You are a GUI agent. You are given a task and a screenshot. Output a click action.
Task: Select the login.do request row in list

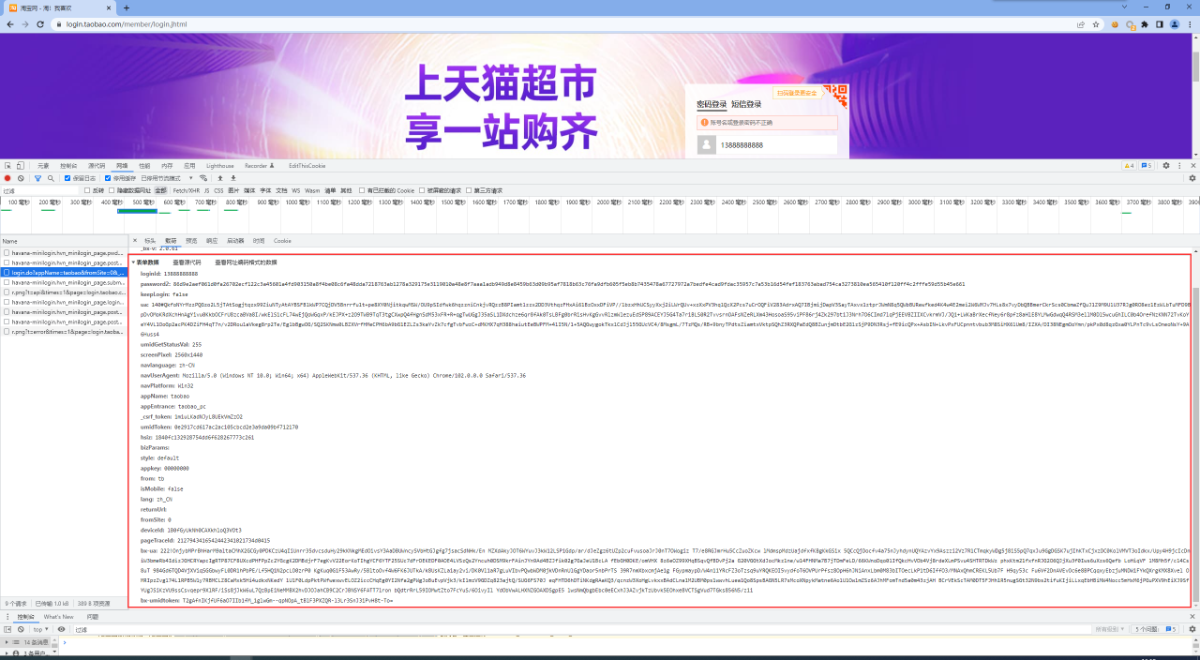click(64, 272)
